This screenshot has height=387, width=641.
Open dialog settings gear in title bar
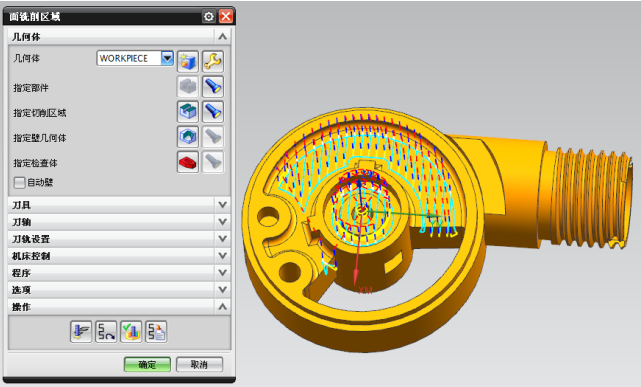208,16
